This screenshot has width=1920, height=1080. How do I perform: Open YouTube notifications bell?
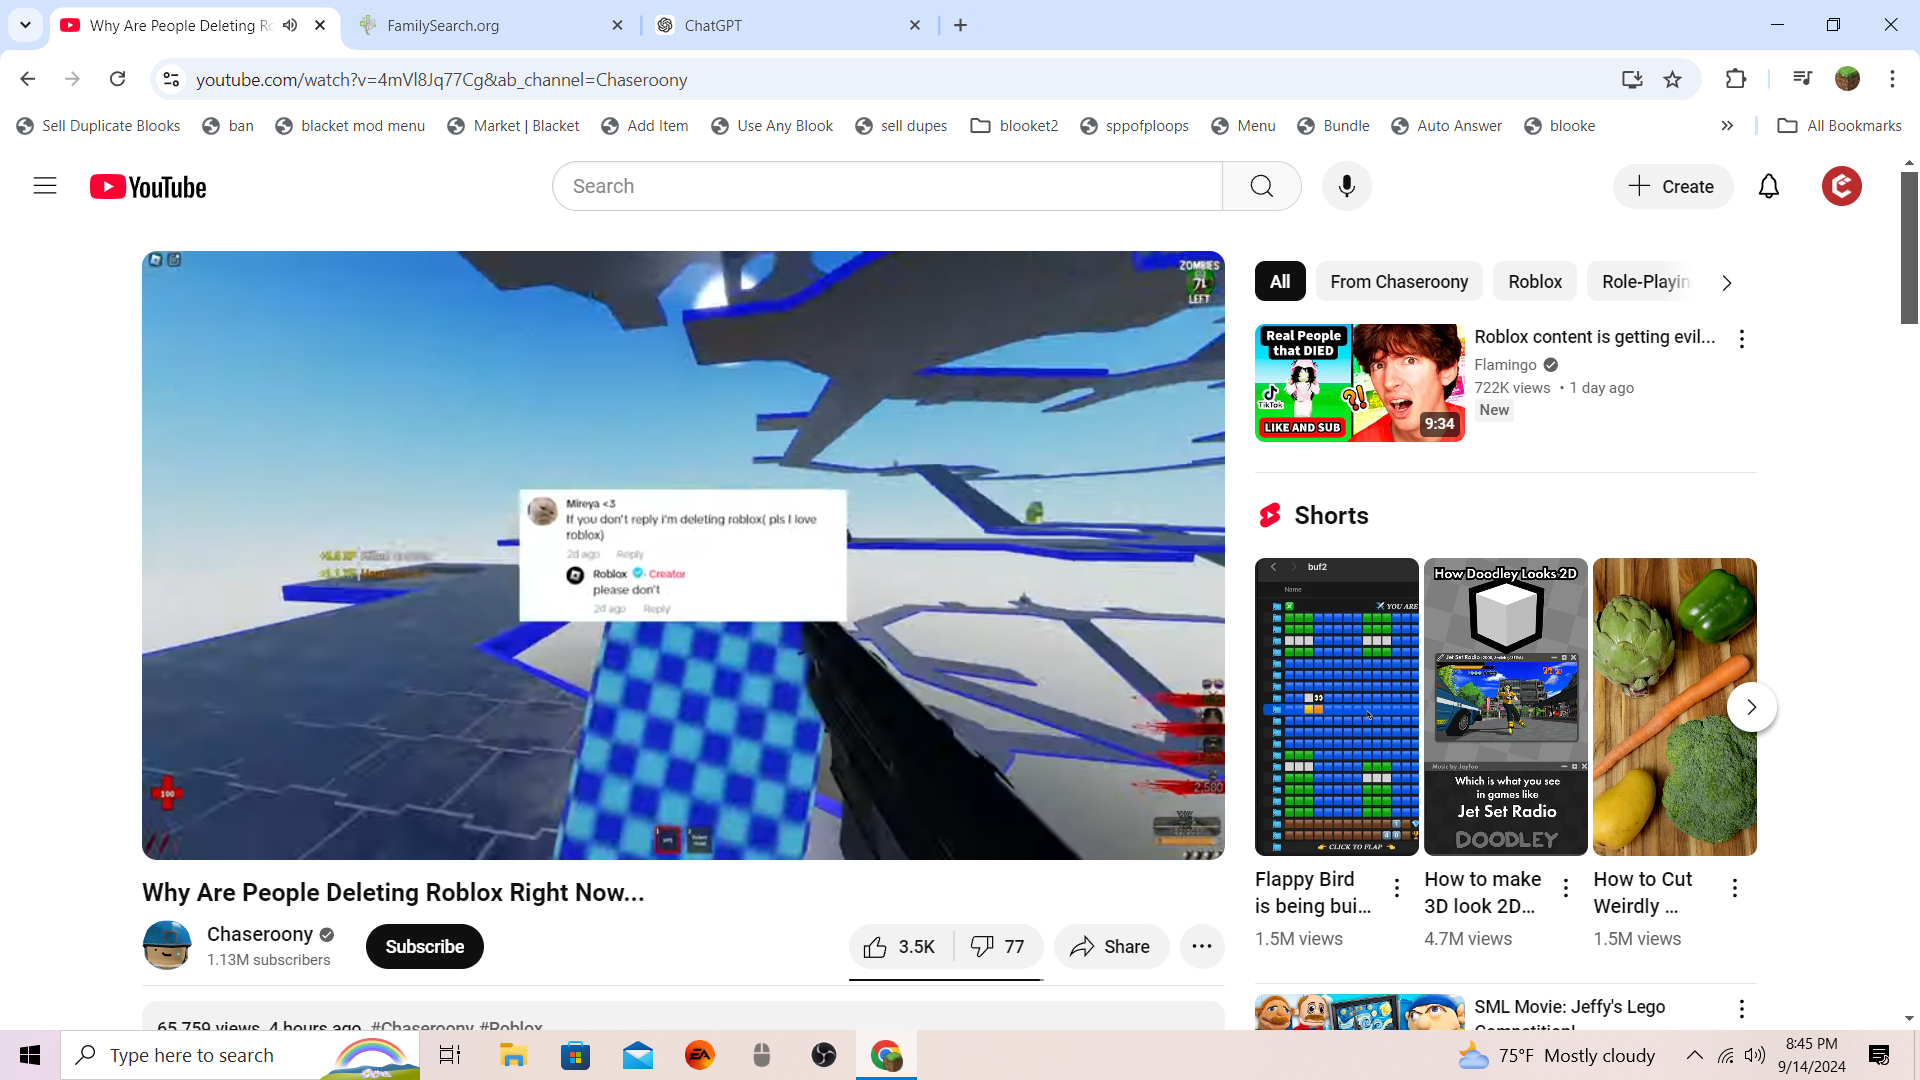click(x=1768, y=186)
